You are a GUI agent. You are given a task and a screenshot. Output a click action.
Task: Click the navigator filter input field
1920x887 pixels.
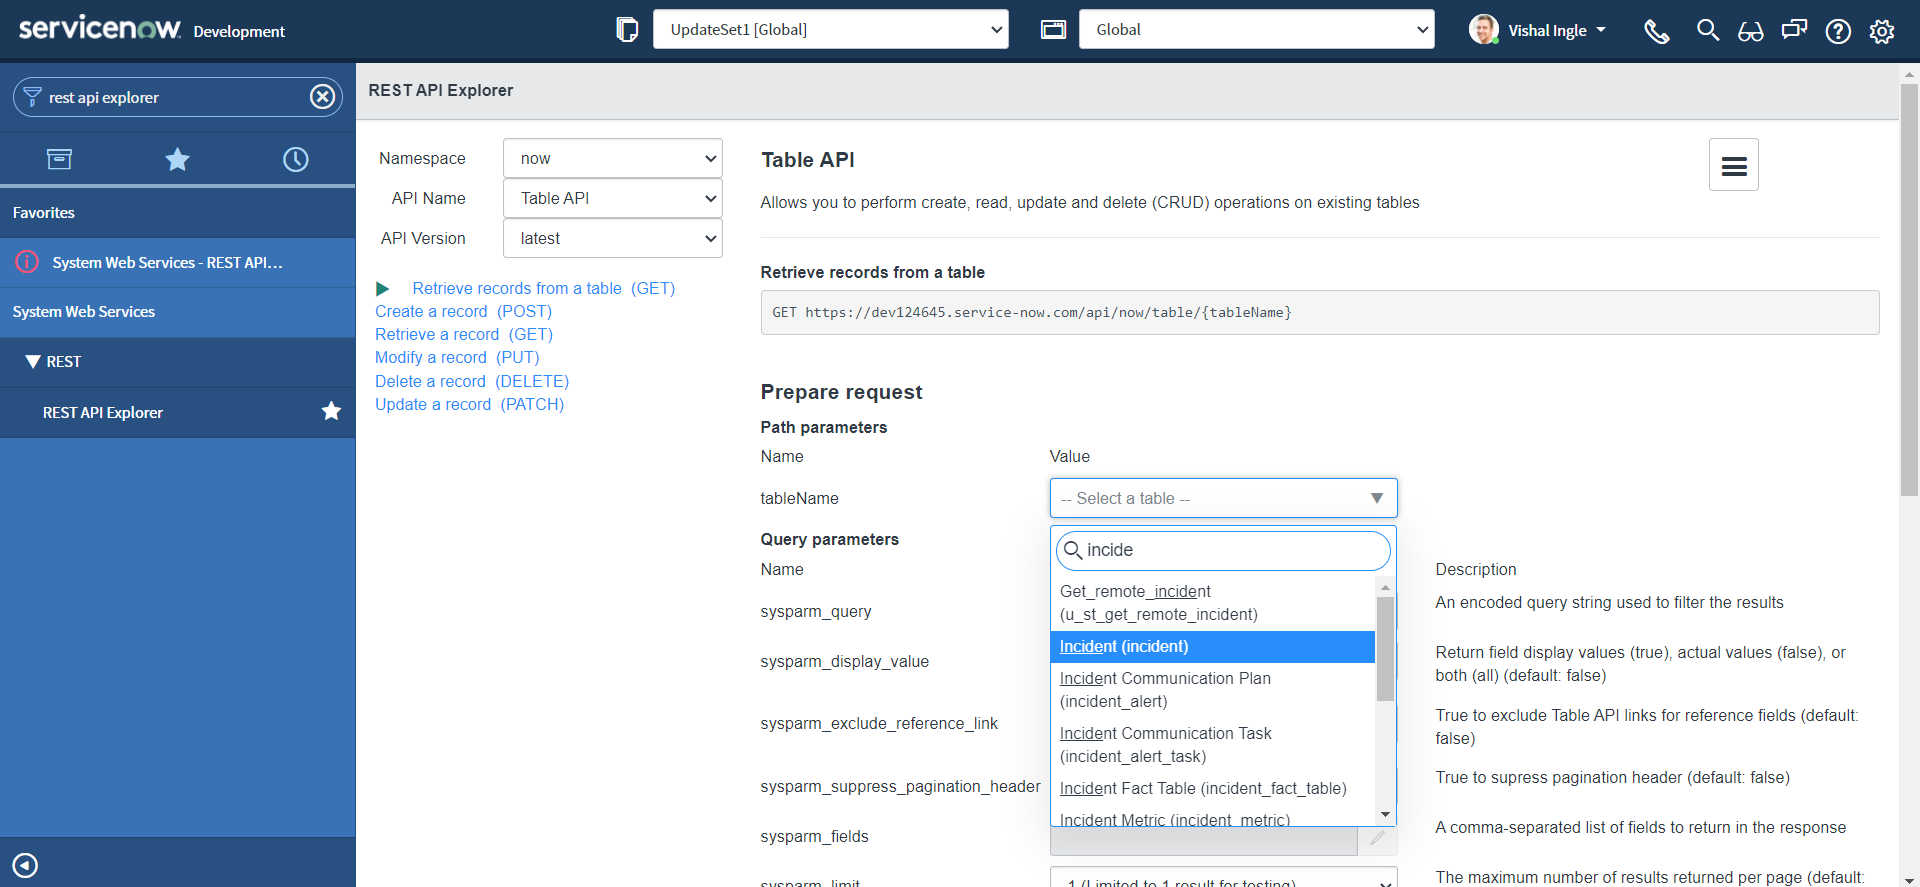[x=178, y=97]
